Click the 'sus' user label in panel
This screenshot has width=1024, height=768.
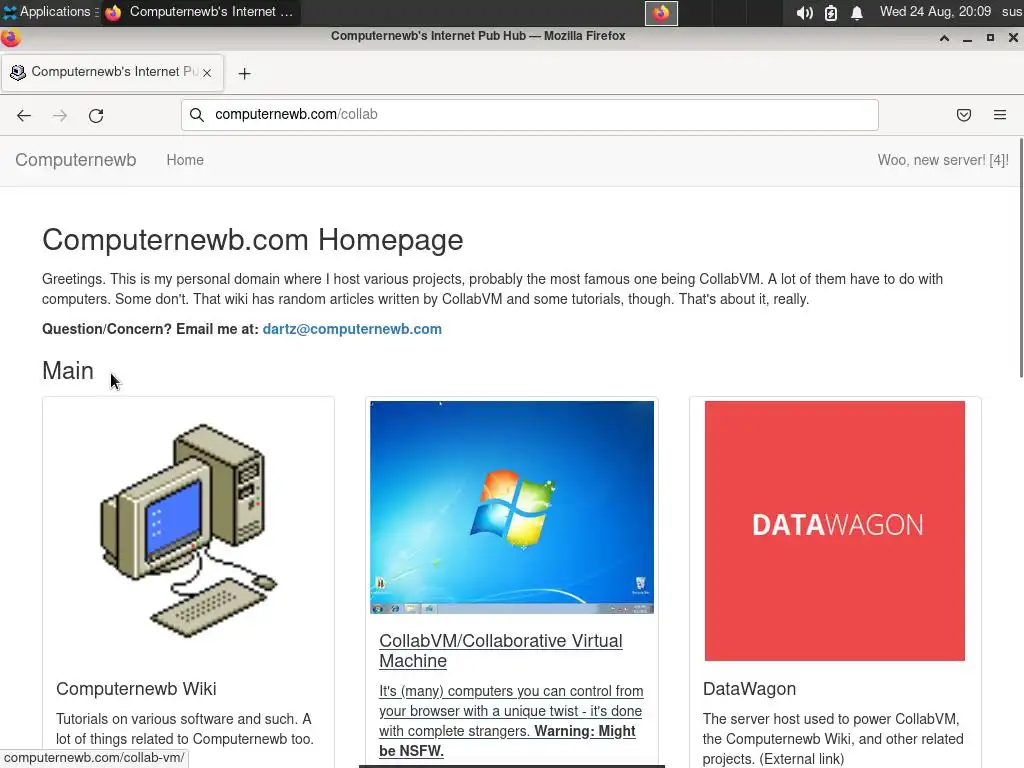1012,12
